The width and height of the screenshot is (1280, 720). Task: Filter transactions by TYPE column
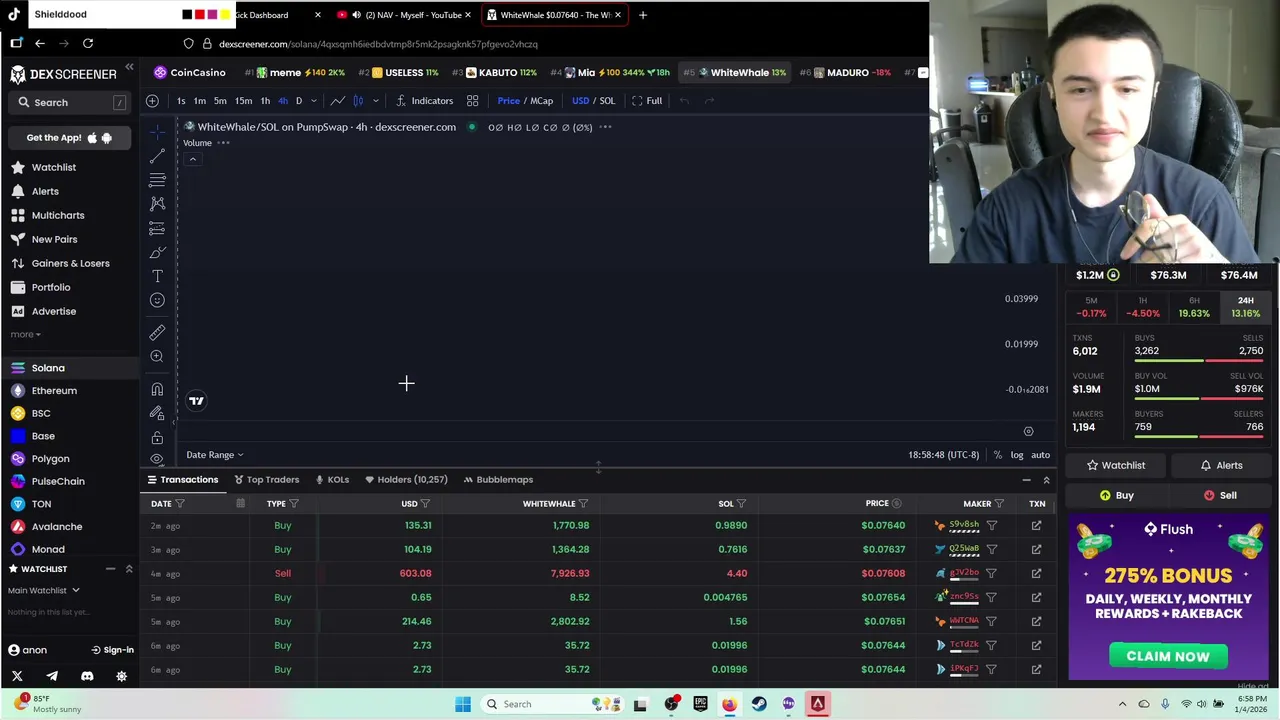point(293,504)
